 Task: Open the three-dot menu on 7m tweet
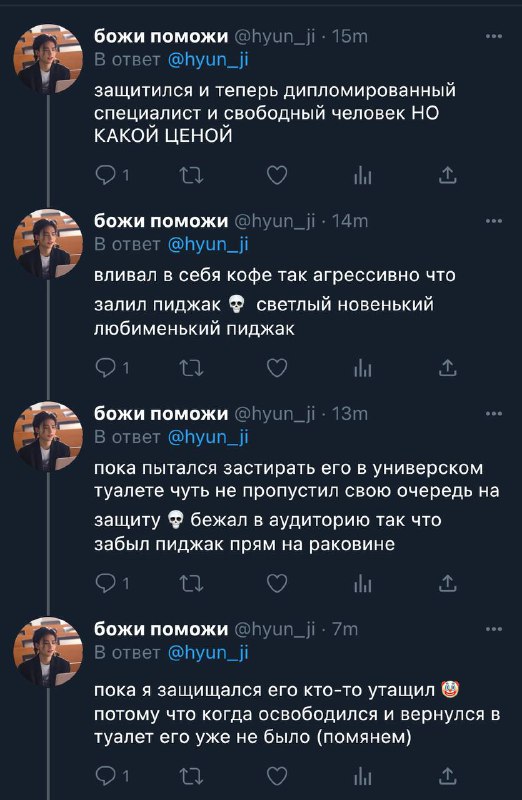click(493, 629)
